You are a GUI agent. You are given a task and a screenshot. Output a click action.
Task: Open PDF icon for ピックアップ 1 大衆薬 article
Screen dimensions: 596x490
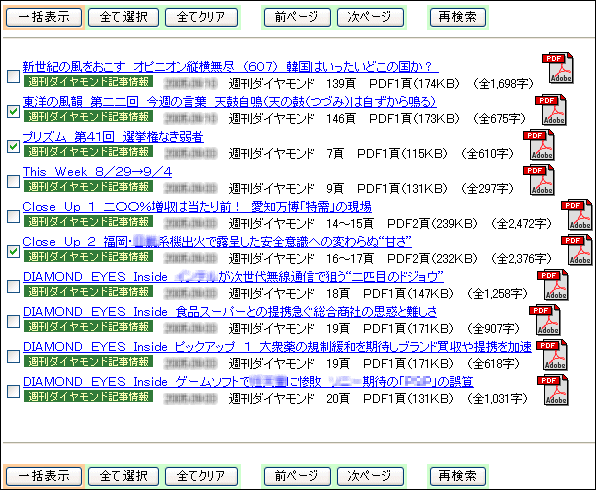tap(552, 355)
